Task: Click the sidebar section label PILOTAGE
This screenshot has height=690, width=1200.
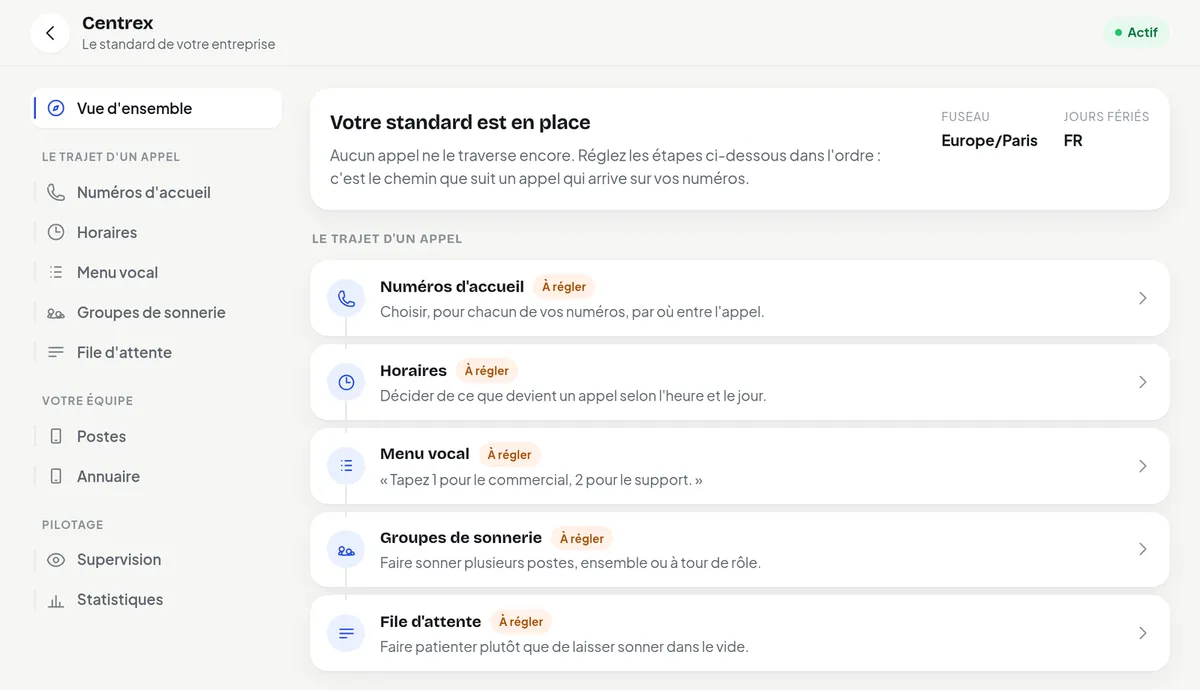Action: tap(72, 525)
